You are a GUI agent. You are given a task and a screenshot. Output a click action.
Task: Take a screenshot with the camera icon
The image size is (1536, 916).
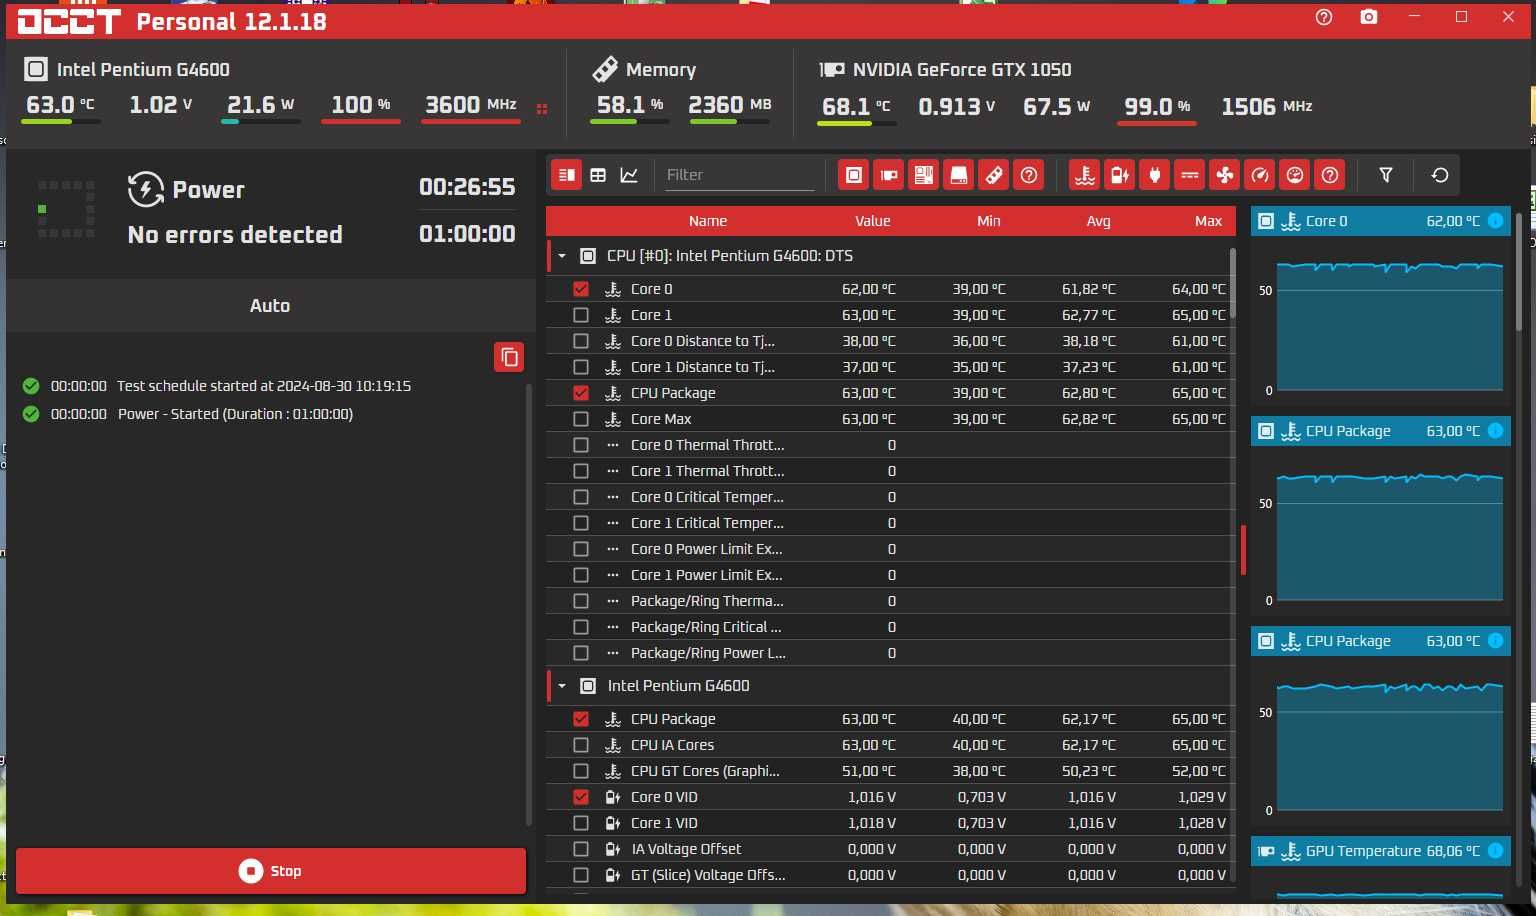point(1369,17)
